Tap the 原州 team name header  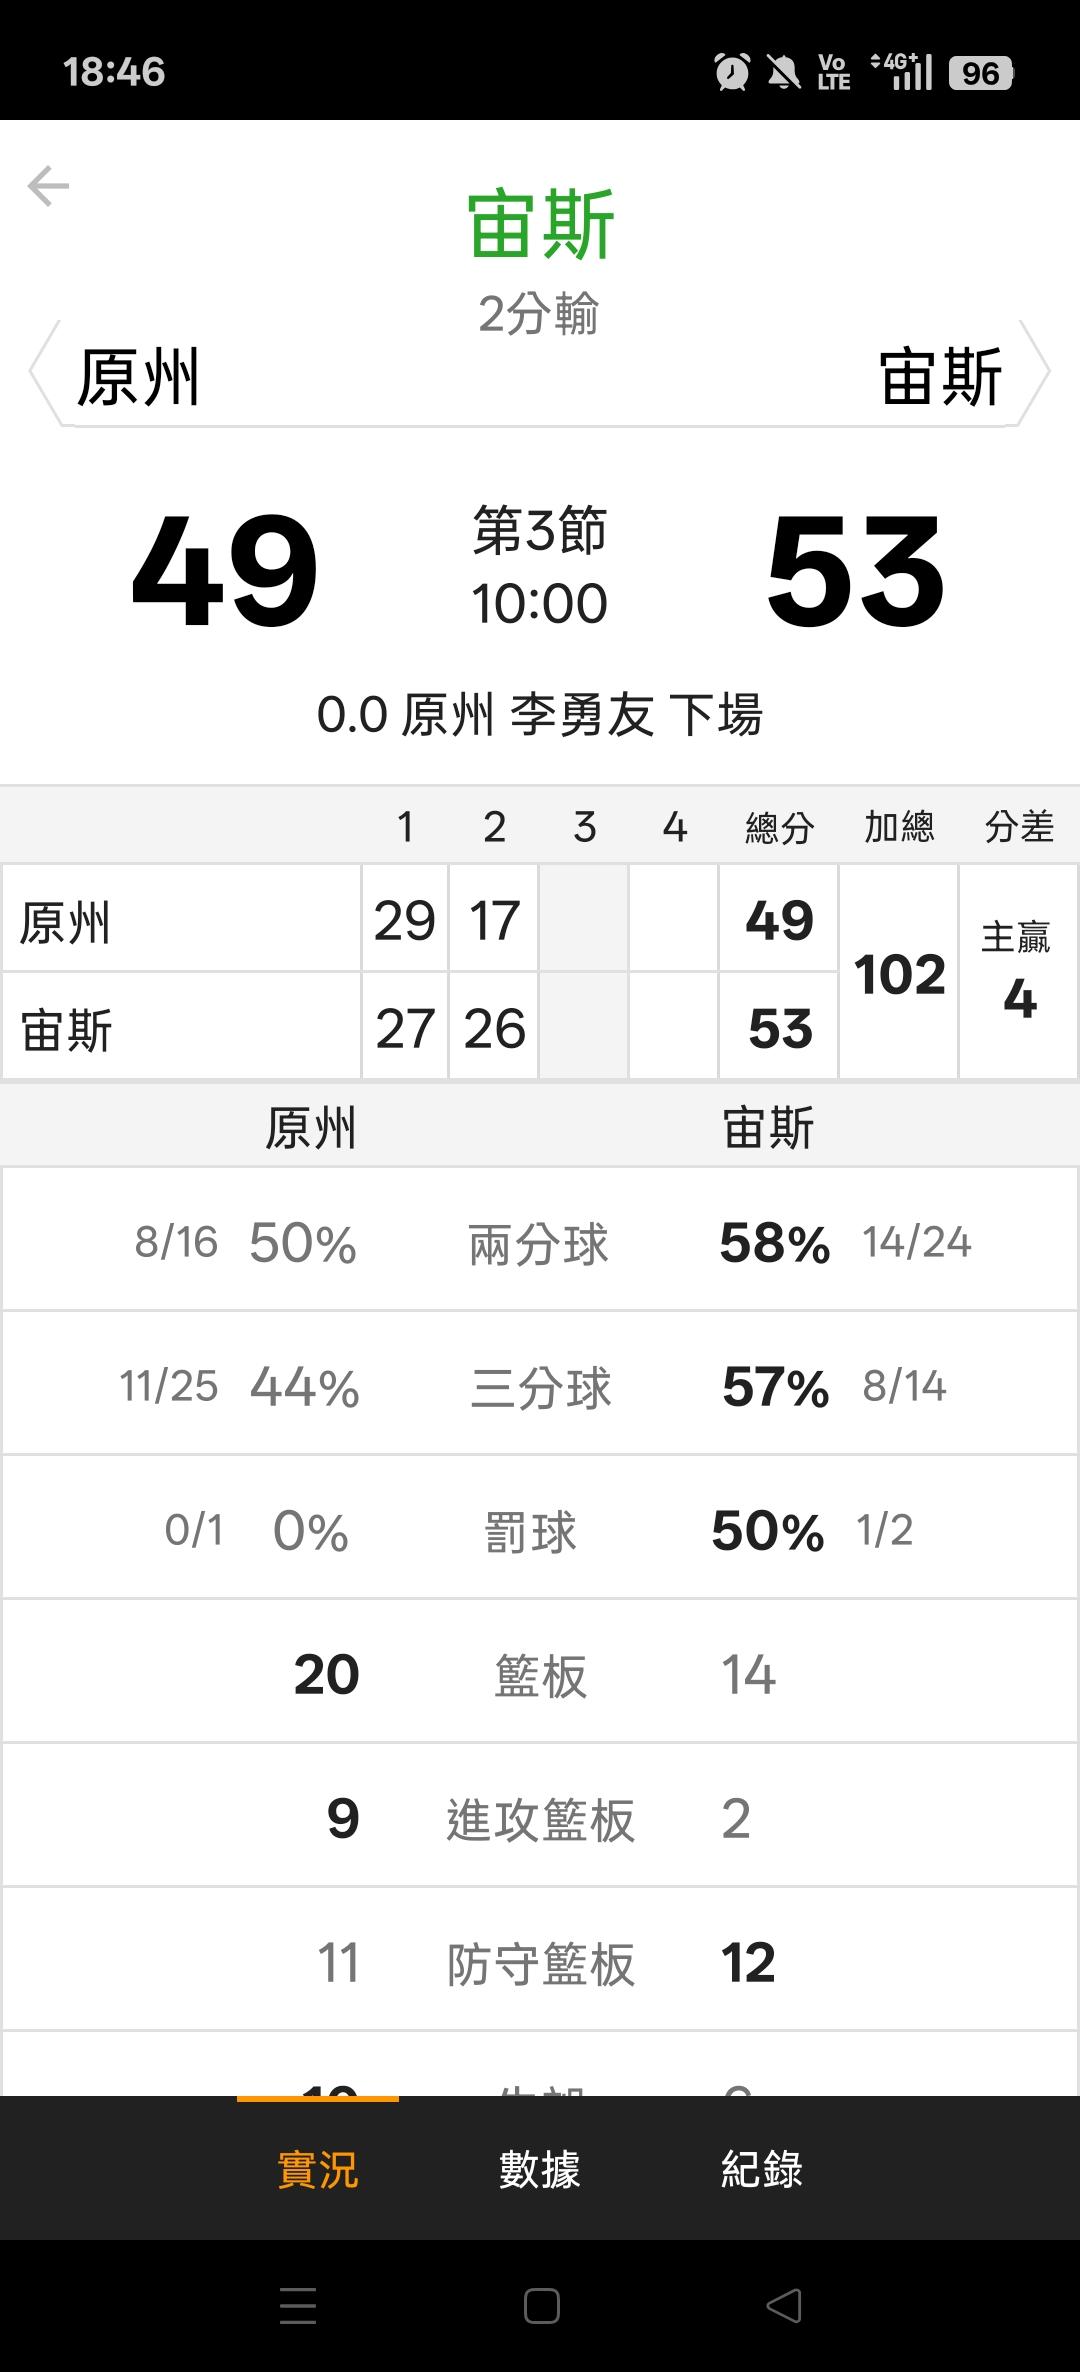tap(139, 378)
